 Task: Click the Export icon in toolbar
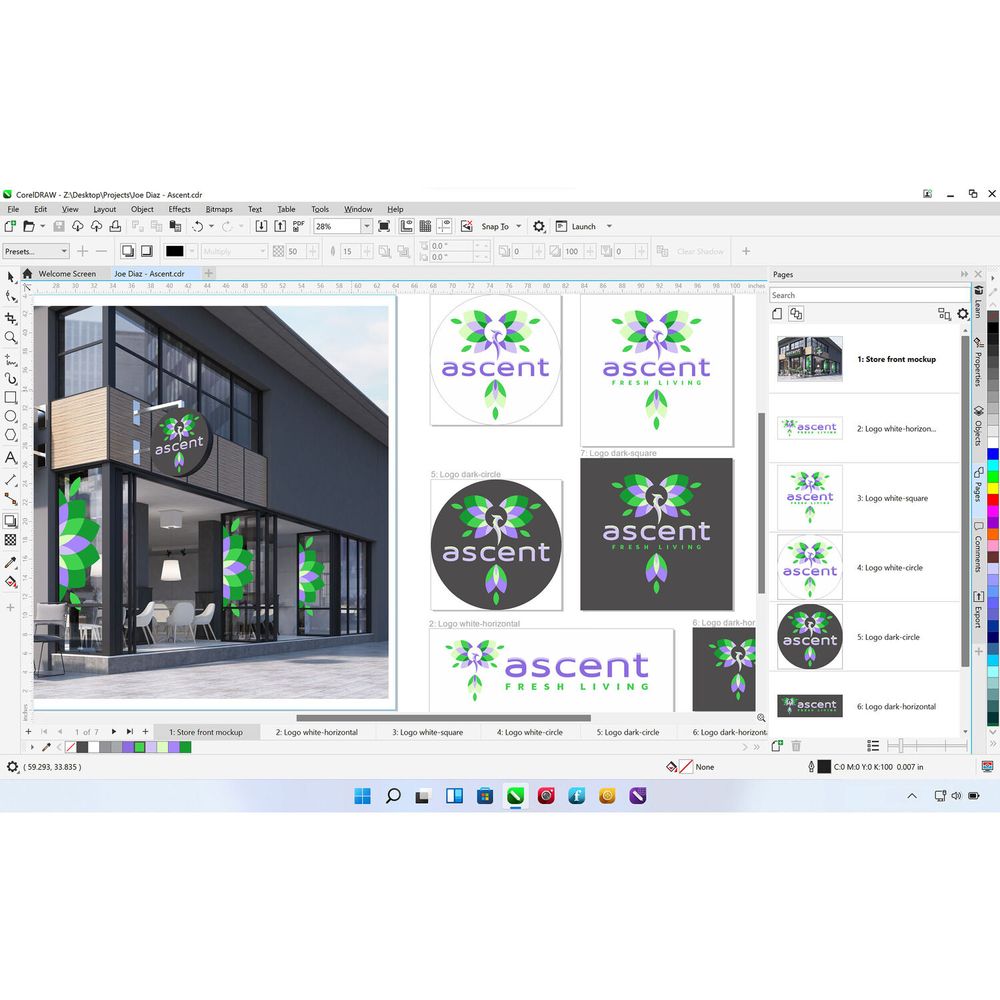point(280,226)
